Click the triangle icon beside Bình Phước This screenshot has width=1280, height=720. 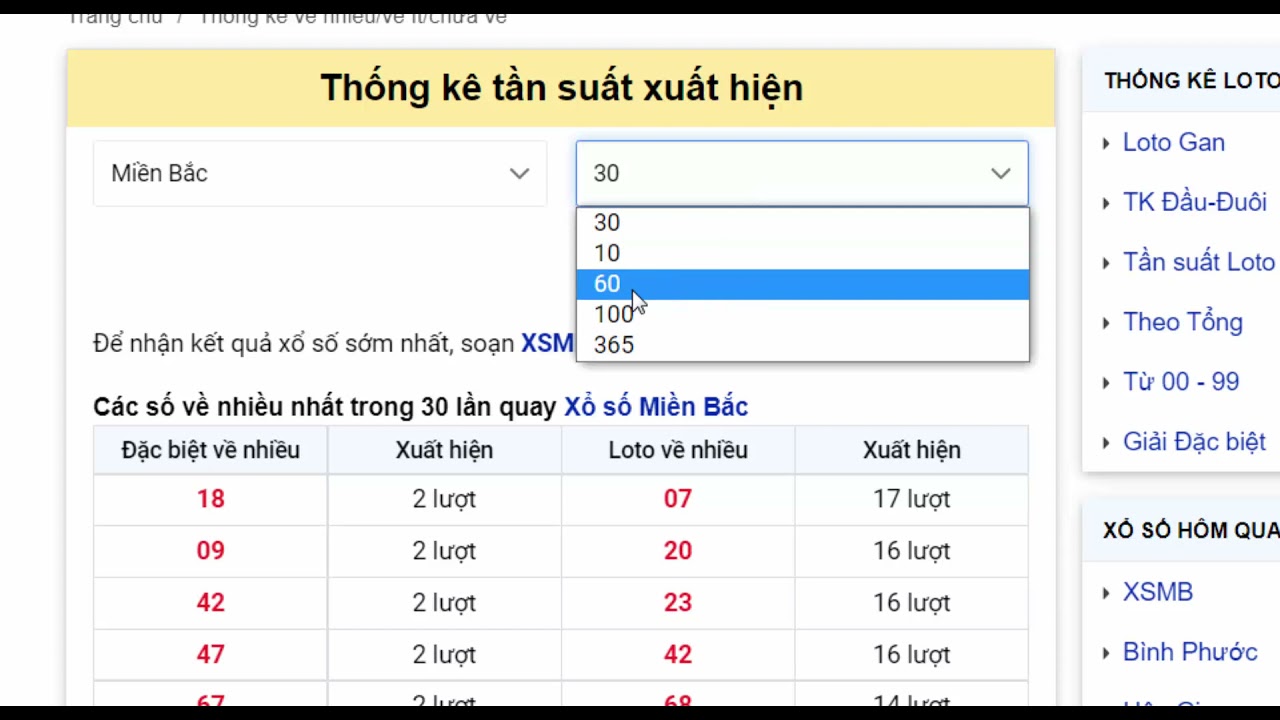pos(1108,652)
